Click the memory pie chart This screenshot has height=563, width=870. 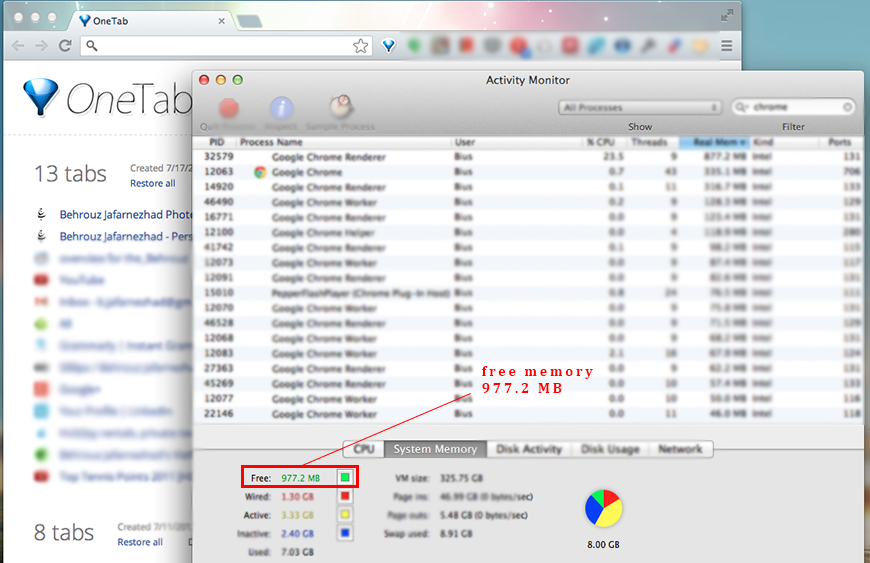coord(603,508)
